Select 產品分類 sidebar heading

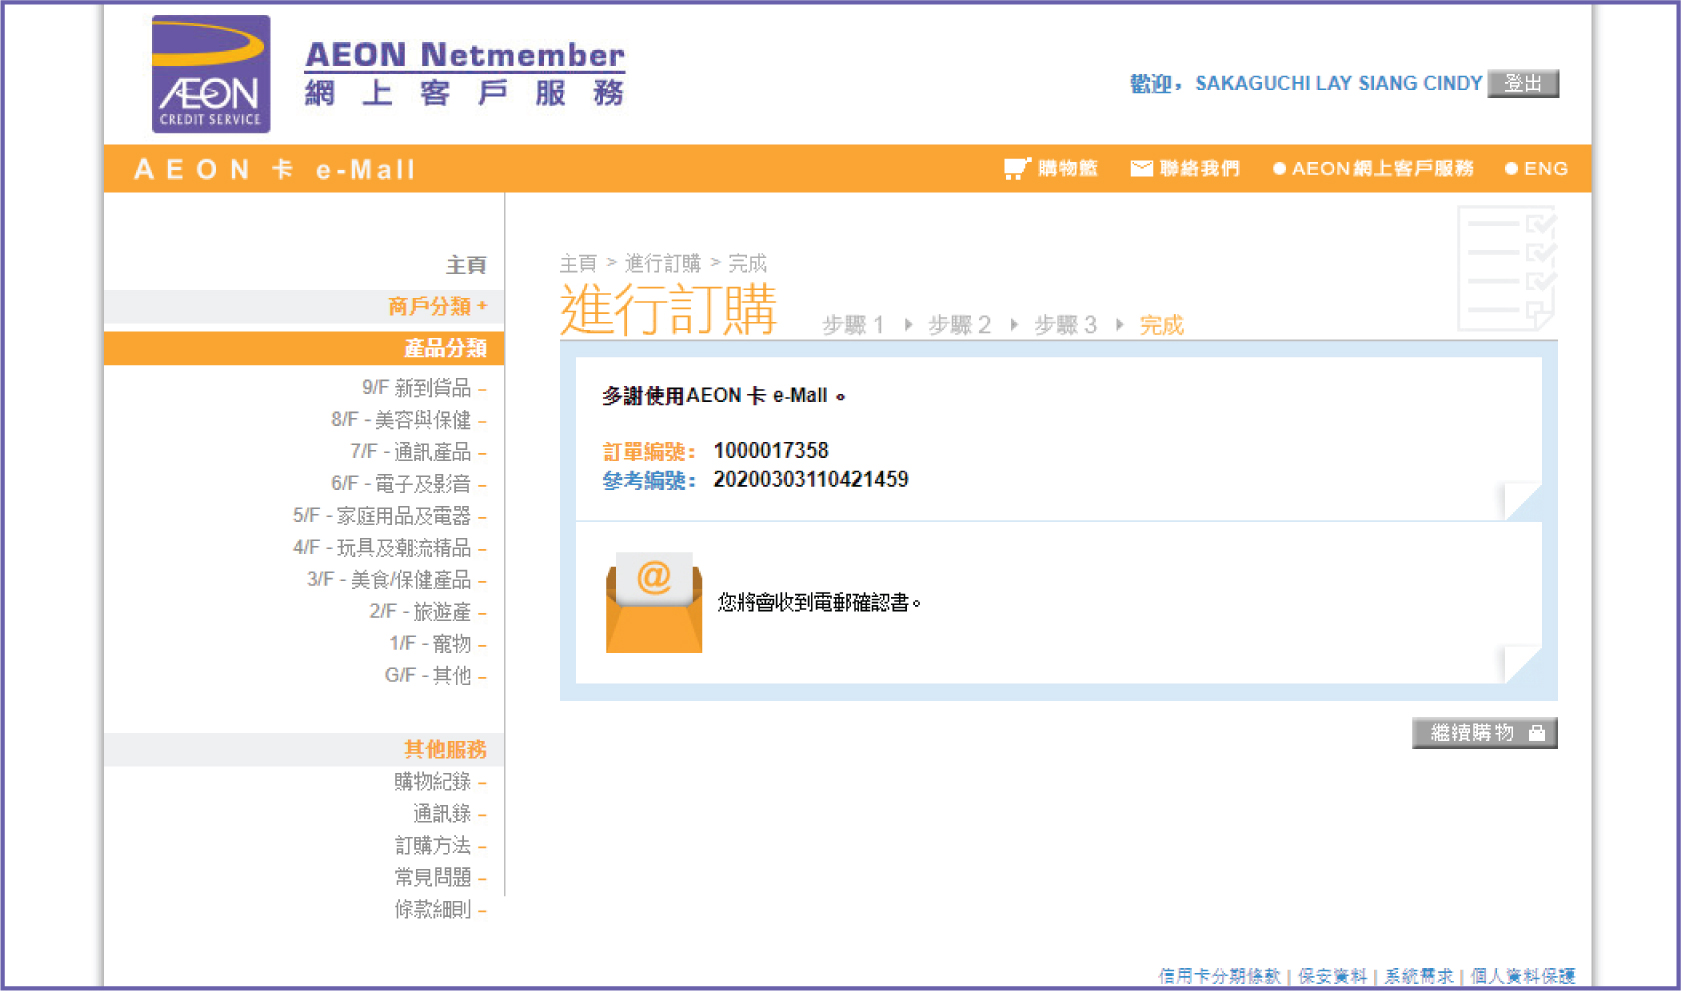[445, 348]
